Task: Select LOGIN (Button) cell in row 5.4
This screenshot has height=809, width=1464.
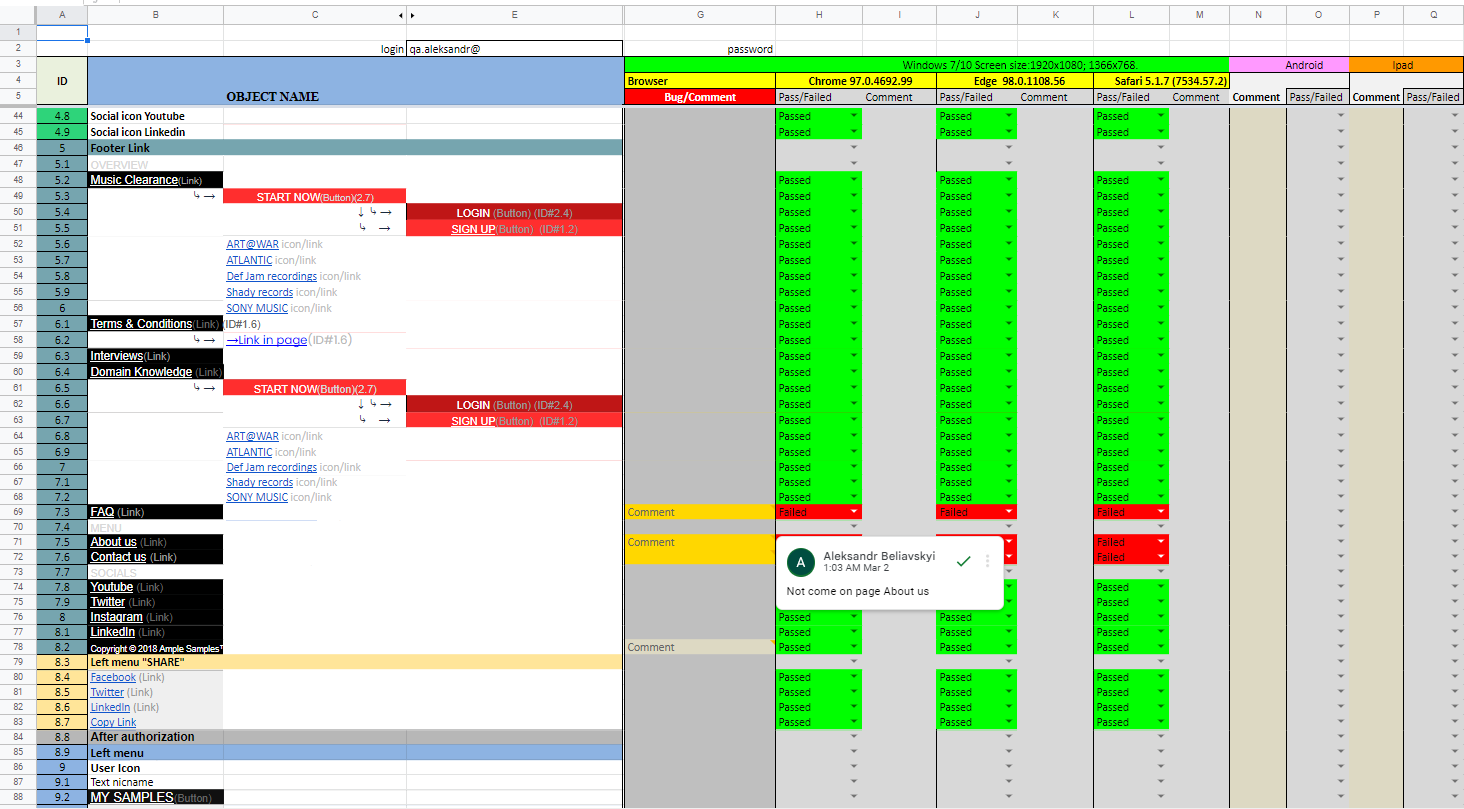Action: pyautogui.click(x=515, y=213)
